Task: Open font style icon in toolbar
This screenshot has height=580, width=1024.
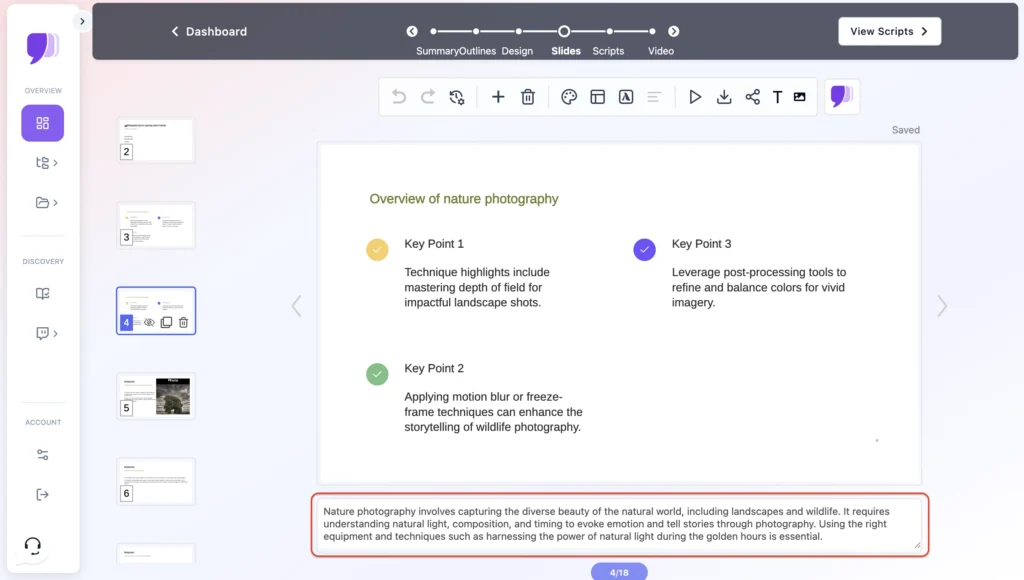Action: [626, 97]
